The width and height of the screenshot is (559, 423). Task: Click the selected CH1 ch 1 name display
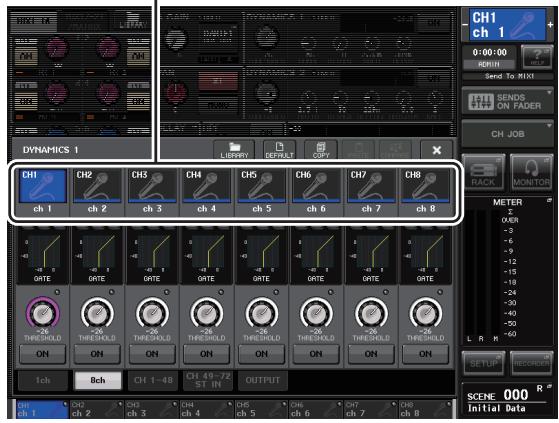(x=508, y=25)
